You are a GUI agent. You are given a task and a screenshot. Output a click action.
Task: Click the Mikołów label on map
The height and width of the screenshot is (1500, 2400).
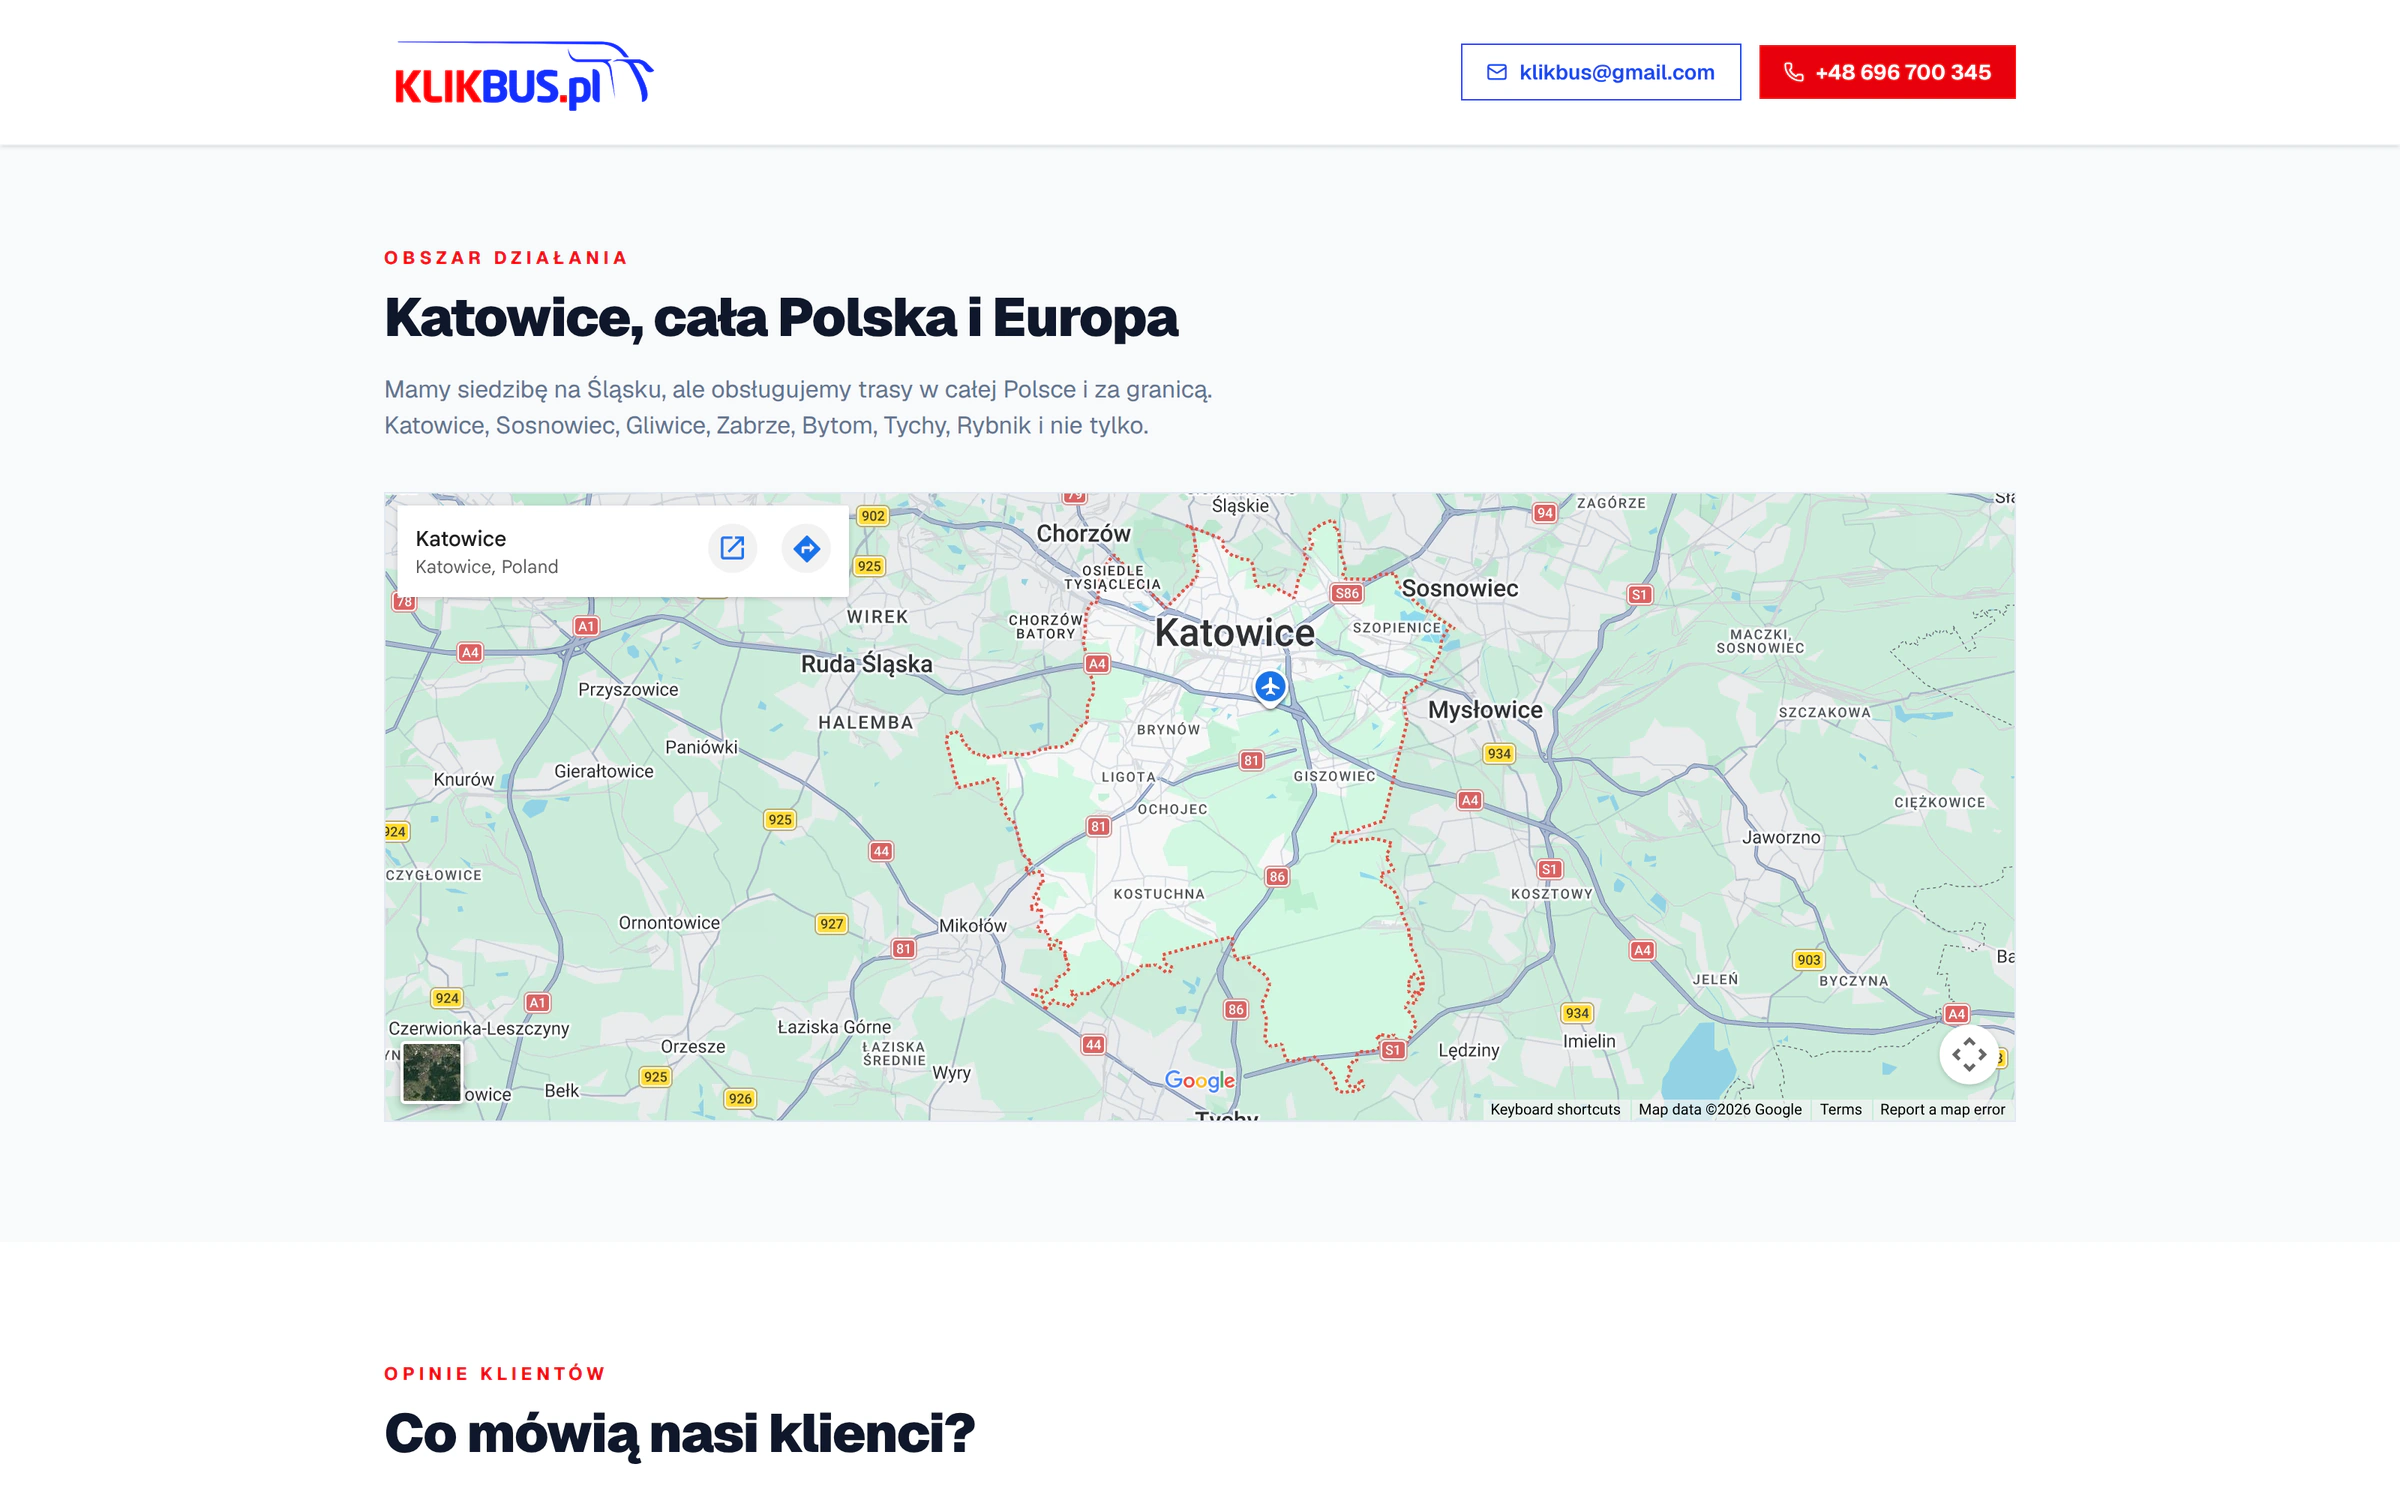click(x=972, y=926)
